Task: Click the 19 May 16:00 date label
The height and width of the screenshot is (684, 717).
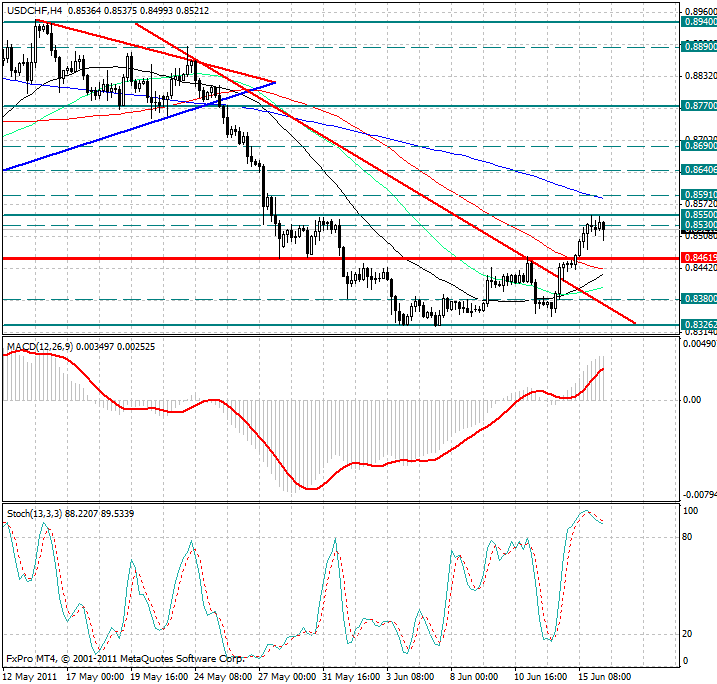Action: (x=159, y=677)
